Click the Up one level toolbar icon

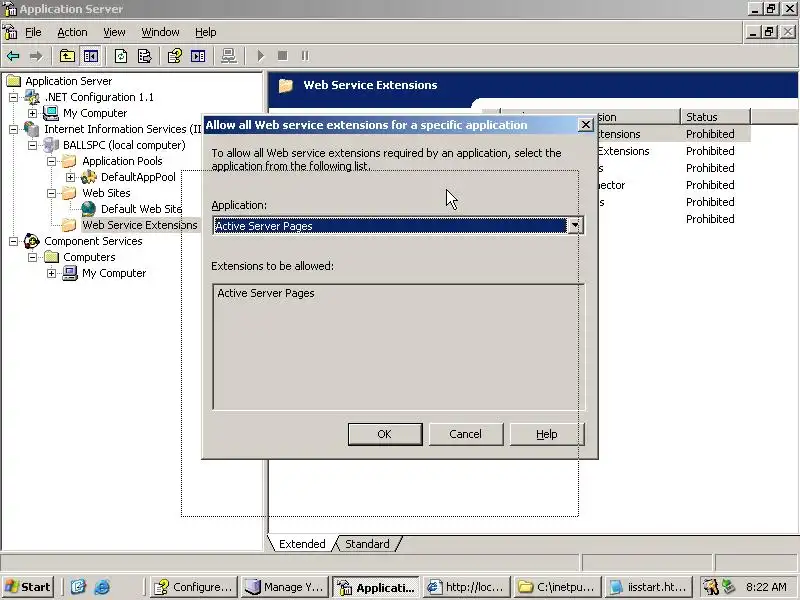tap(67, 56)
